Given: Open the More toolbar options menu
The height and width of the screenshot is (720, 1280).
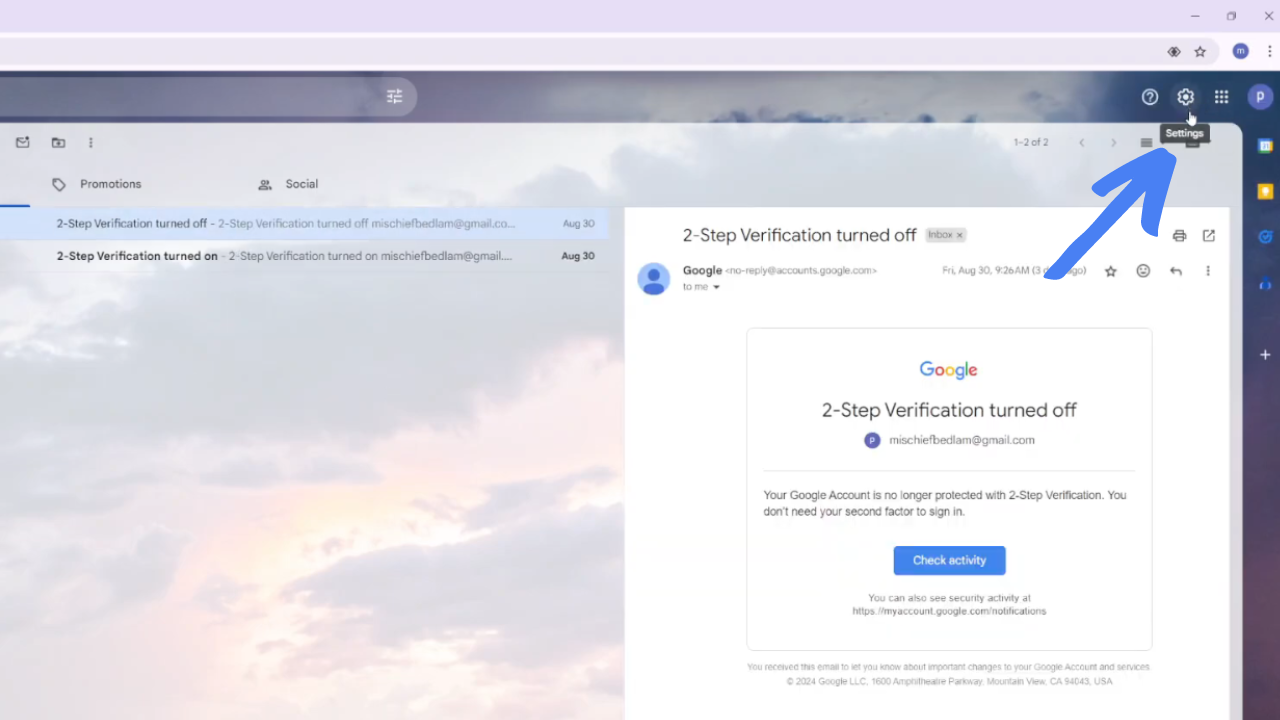Looking at the screenshot, I should pyautogui.click(x=91, y=143).
